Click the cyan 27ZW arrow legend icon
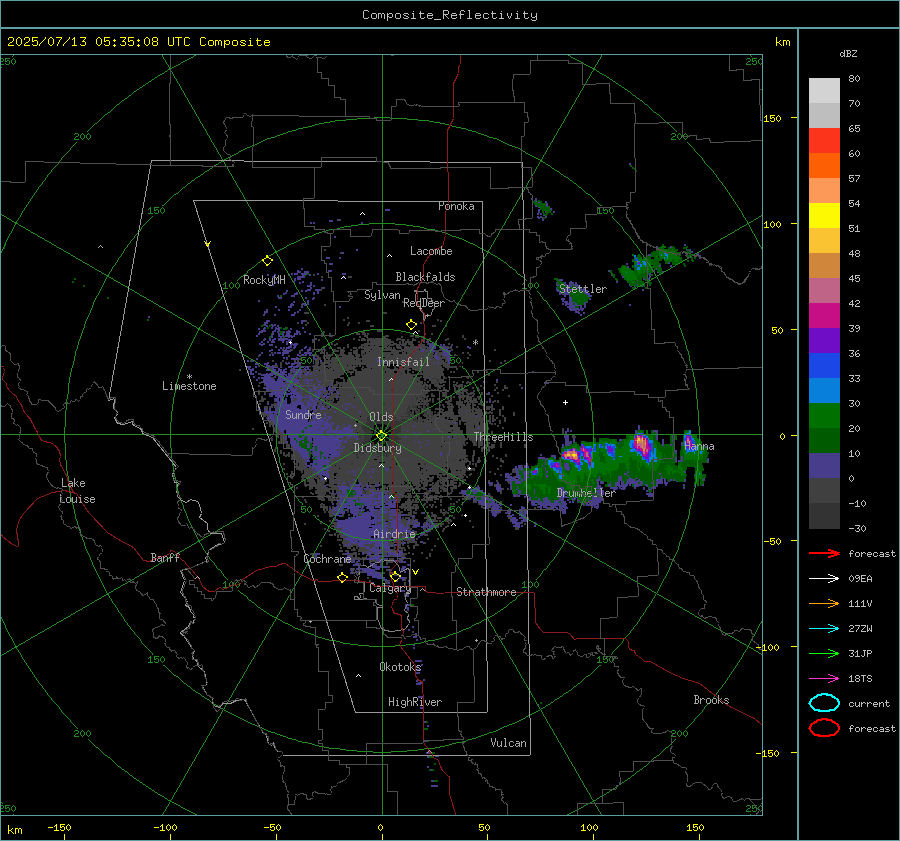The image size is (900, 841). (x=824, y=629)
